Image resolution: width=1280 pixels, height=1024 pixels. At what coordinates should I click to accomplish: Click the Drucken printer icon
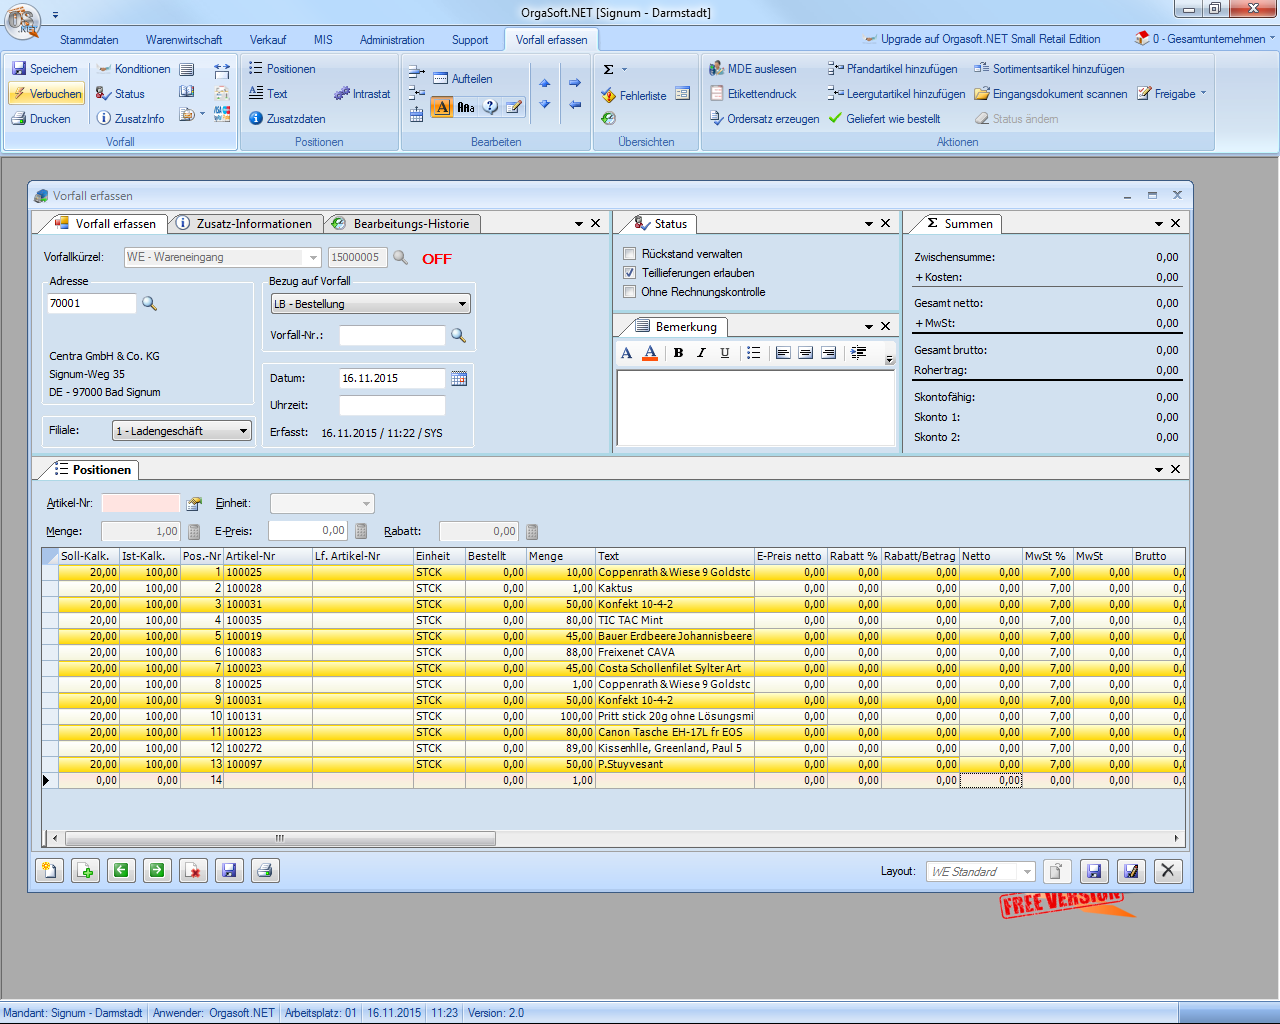tap(19, 119)
